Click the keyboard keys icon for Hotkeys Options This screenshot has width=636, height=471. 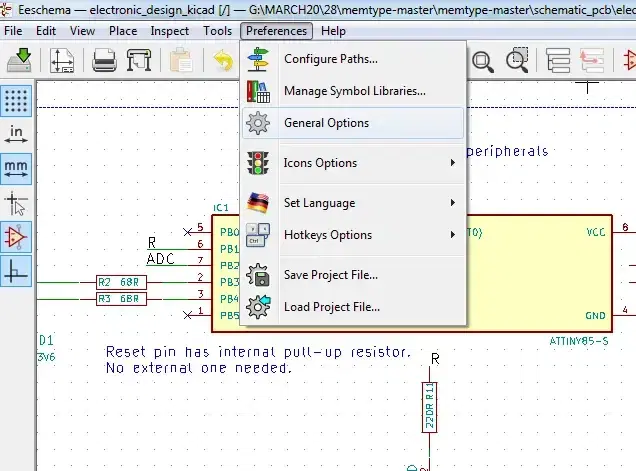258,235
